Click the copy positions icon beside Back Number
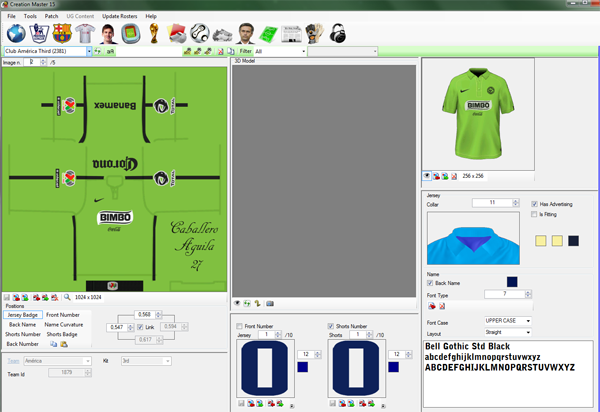The image size is (600, 412). point(54,344)
